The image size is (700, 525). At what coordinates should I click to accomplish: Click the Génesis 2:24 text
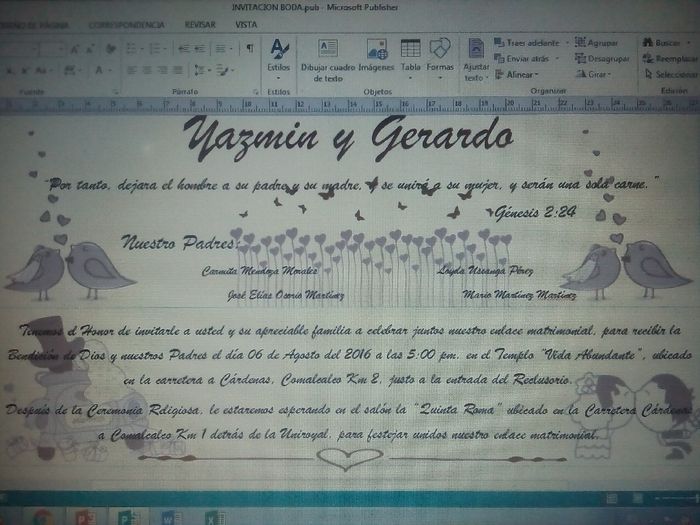click(x=535, y=212)
